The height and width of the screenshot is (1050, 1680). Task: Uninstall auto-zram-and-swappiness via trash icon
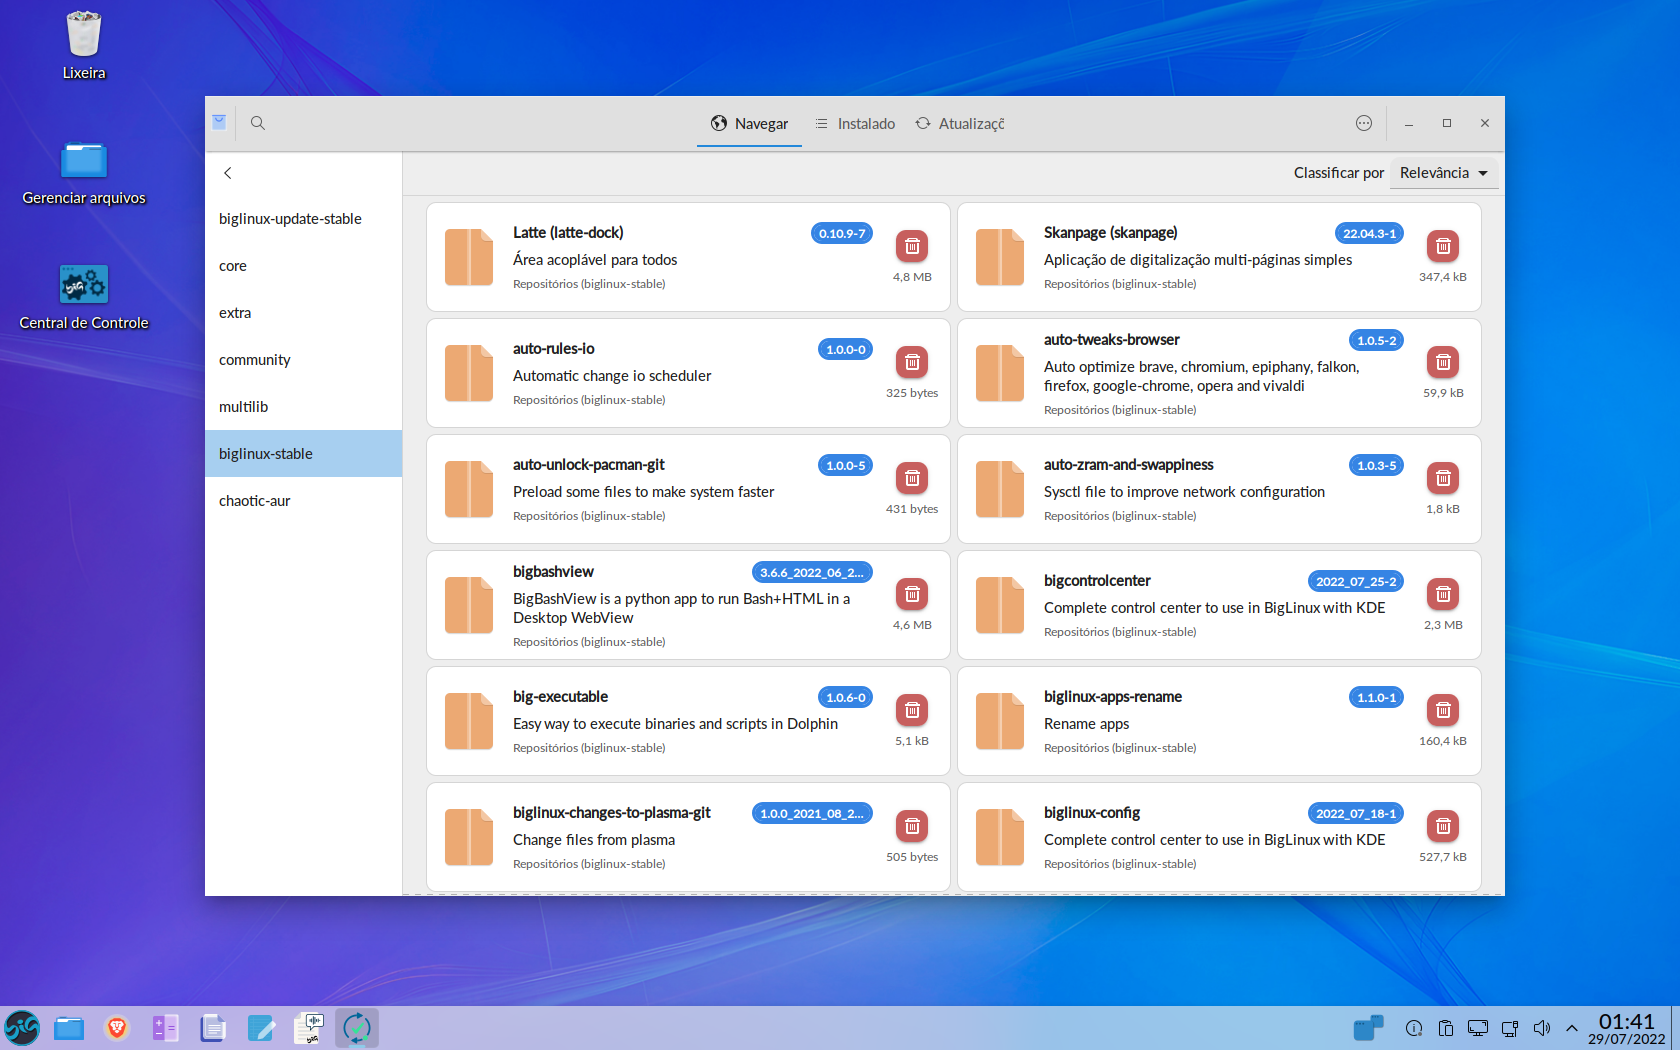click(x=1443, y=478)
